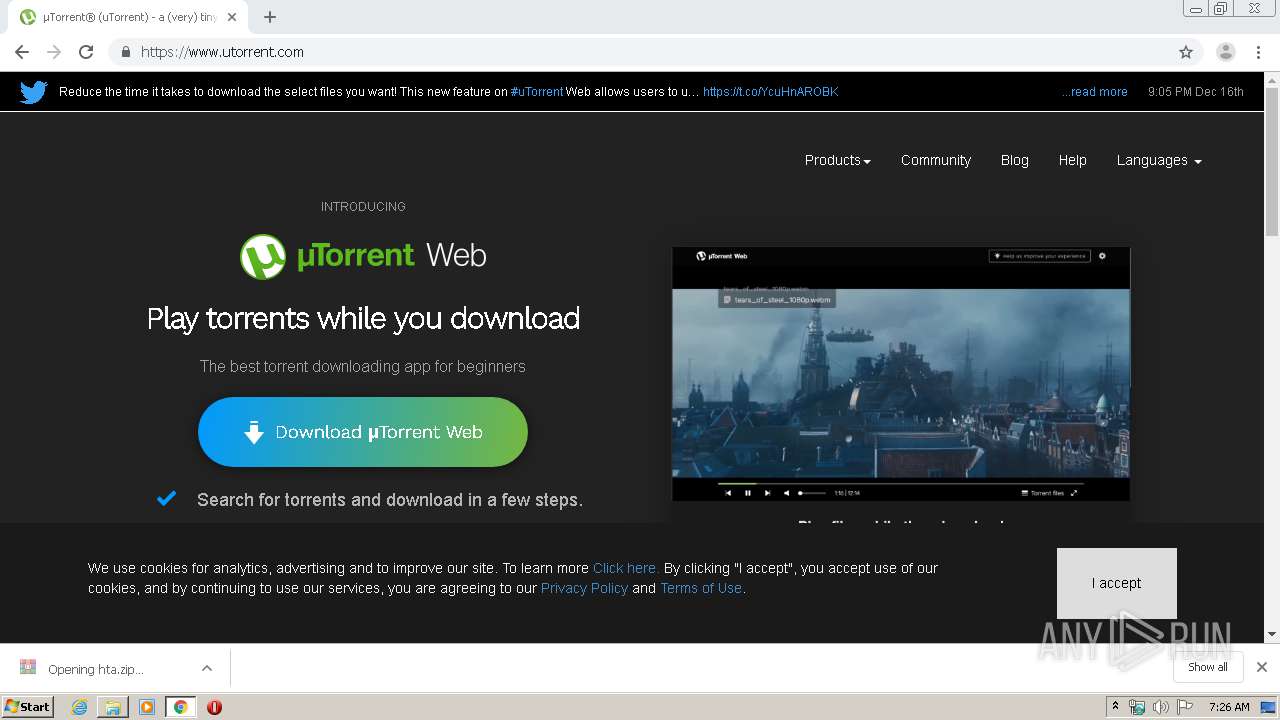Open the #uTorrent hashtag link
The width and height of the screenshot is (1280, 720).
[537, 92]
